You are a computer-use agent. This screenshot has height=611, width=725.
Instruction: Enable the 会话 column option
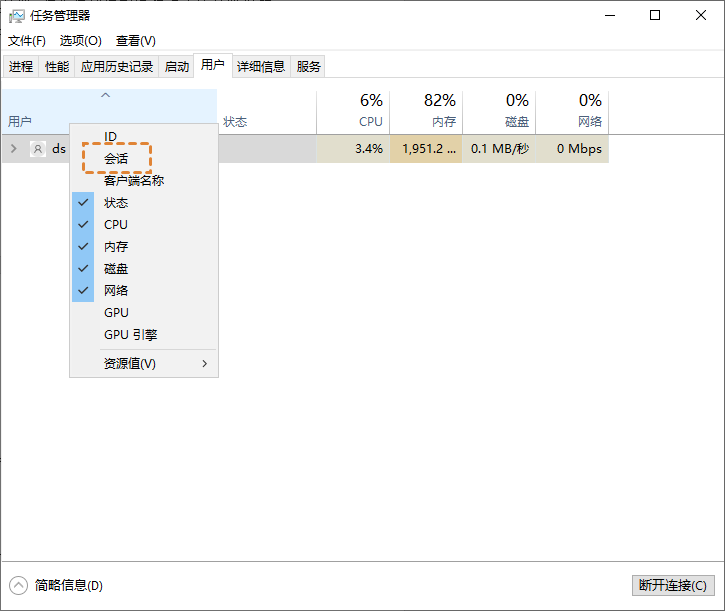tap(144, 159)
